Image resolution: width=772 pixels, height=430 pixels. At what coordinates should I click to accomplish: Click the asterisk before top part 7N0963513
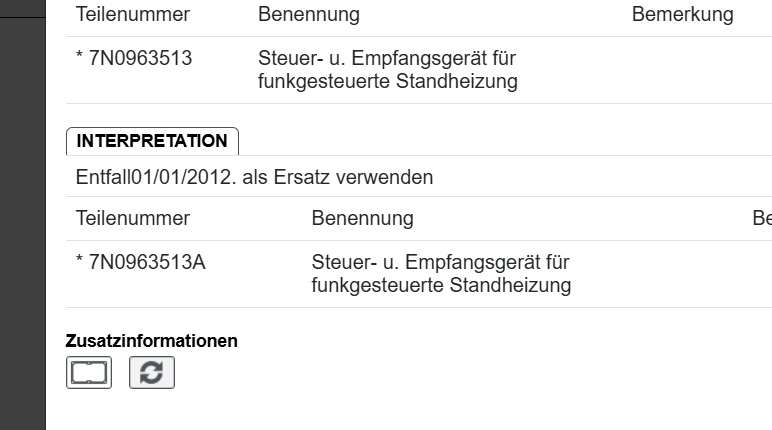(x=80, y=60)
